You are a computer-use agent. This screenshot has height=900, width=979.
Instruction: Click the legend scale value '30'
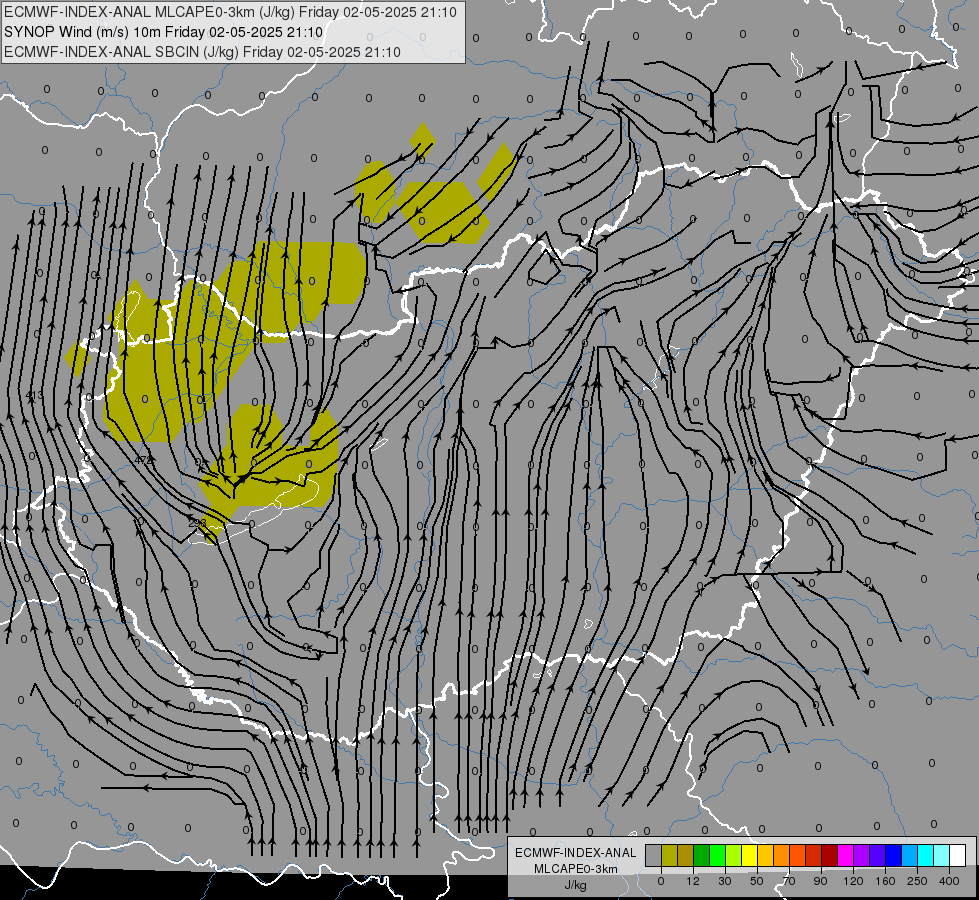725,881
